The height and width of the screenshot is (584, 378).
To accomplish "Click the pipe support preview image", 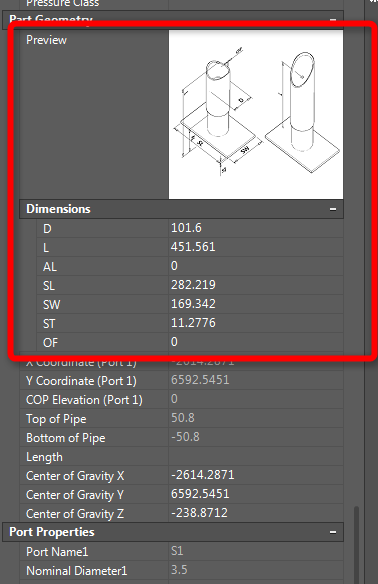I will point(256,114).
